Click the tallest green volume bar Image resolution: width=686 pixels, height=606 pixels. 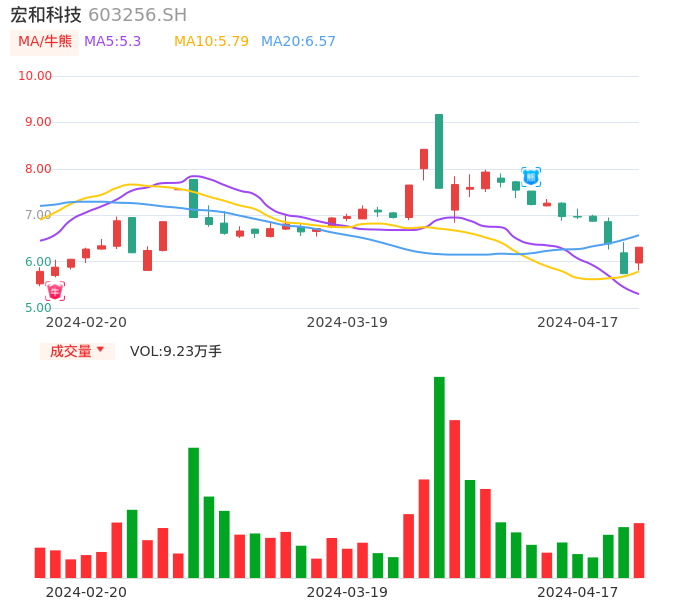(x=439, y=477)
